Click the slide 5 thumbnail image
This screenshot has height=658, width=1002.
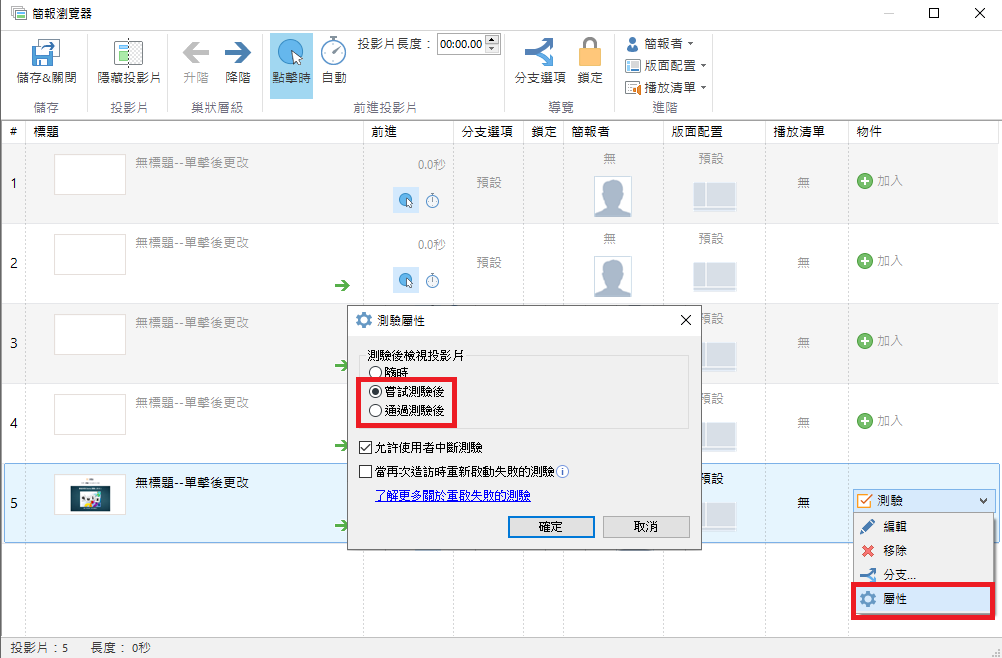(89, 494)
